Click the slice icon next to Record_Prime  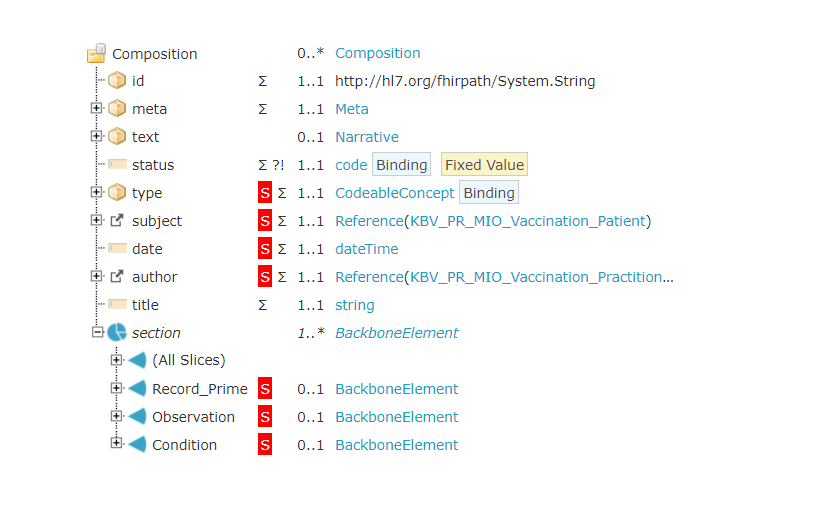click(137, 389)
